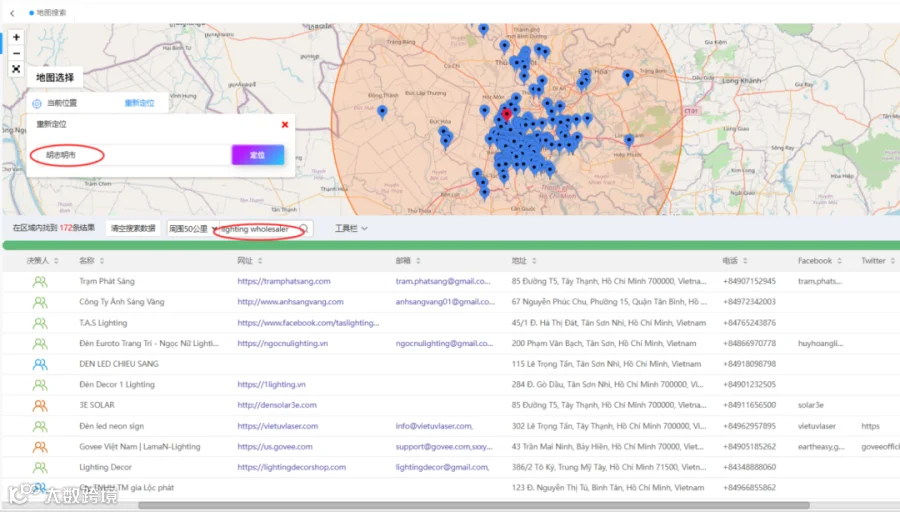Click decision-maker icon for T.A.S Lighting
This screenshot has width=900, height=512.
tap(40, 323)
